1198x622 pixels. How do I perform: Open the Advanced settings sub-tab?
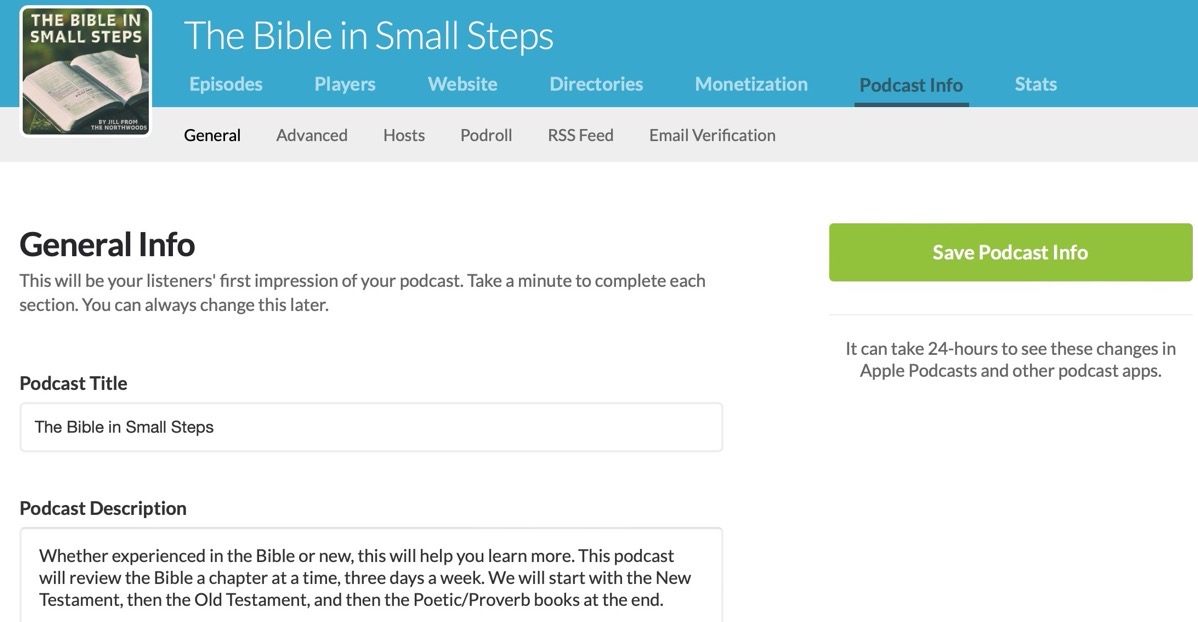[x=312, y=135]
